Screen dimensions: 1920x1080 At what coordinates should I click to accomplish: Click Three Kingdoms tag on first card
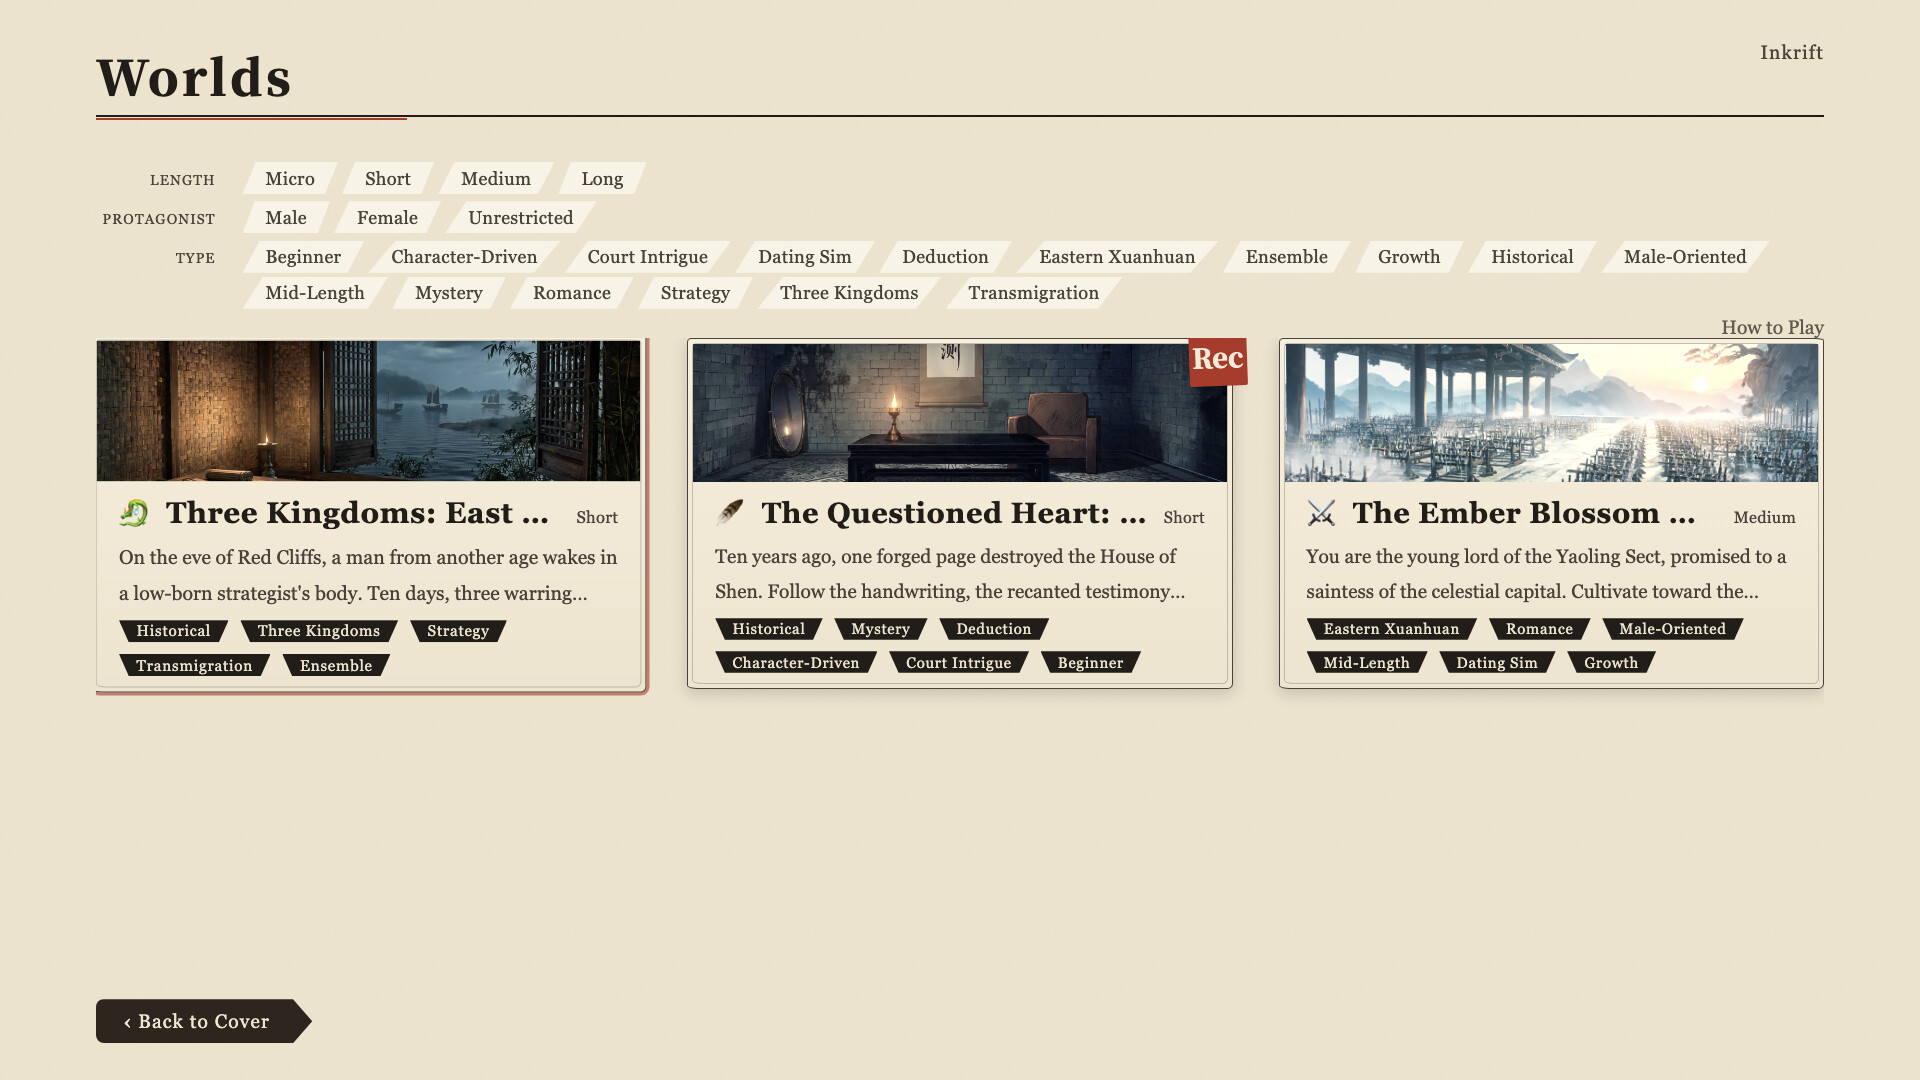[319, 631]
